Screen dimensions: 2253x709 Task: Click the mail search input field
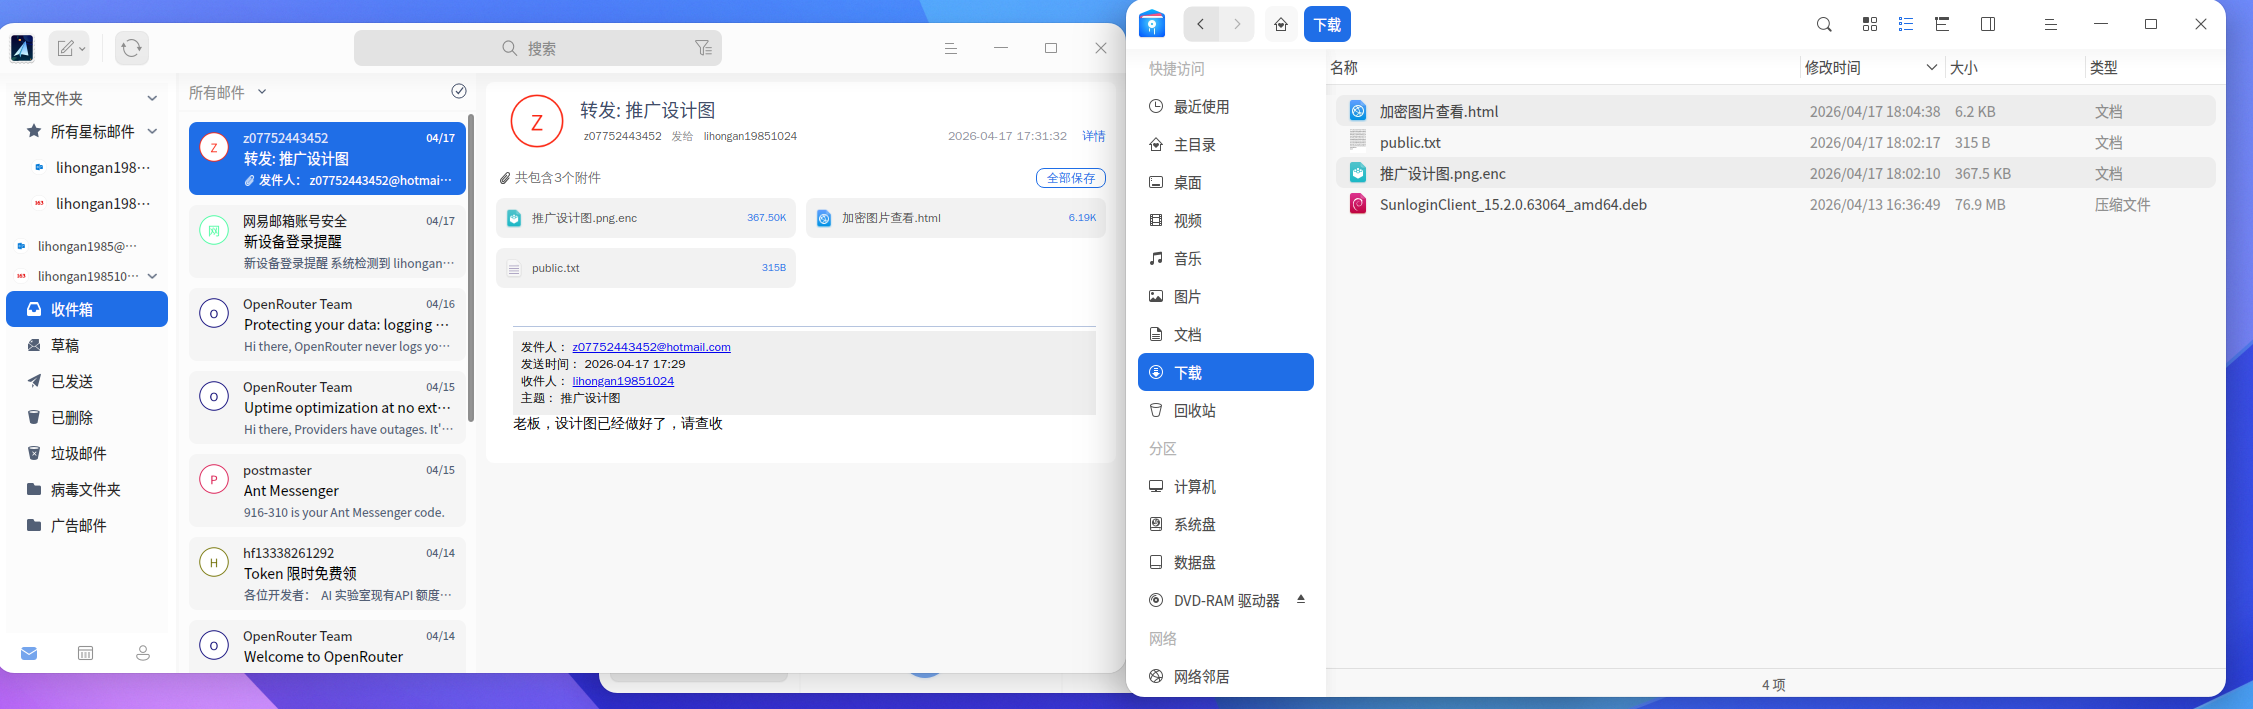click(590, 48)
